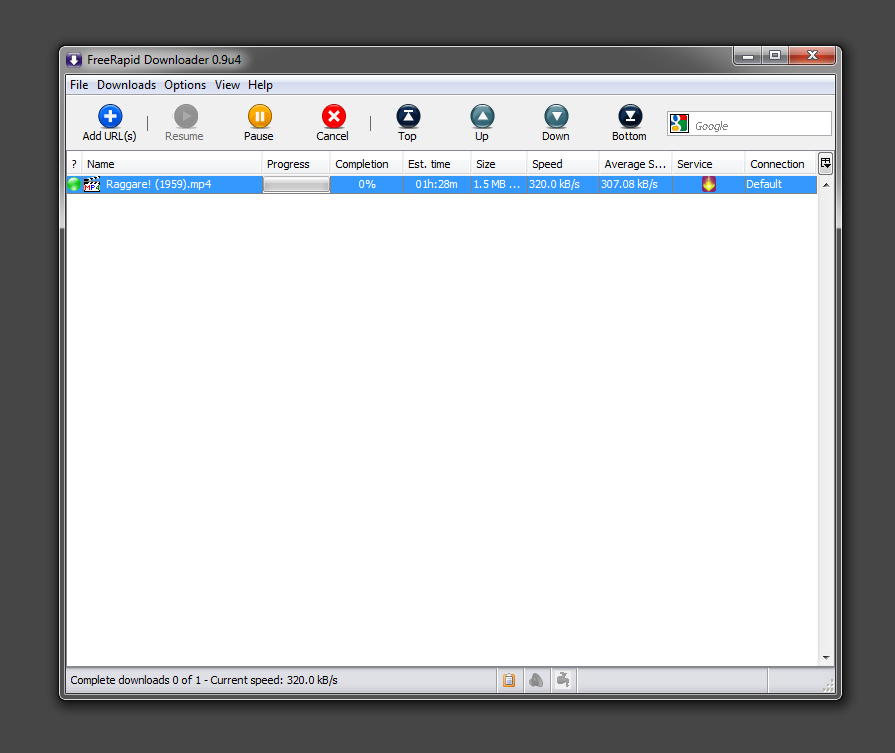Pause the selected download
895x753 pixels.
pyautogui.click(x=259, y=123)
